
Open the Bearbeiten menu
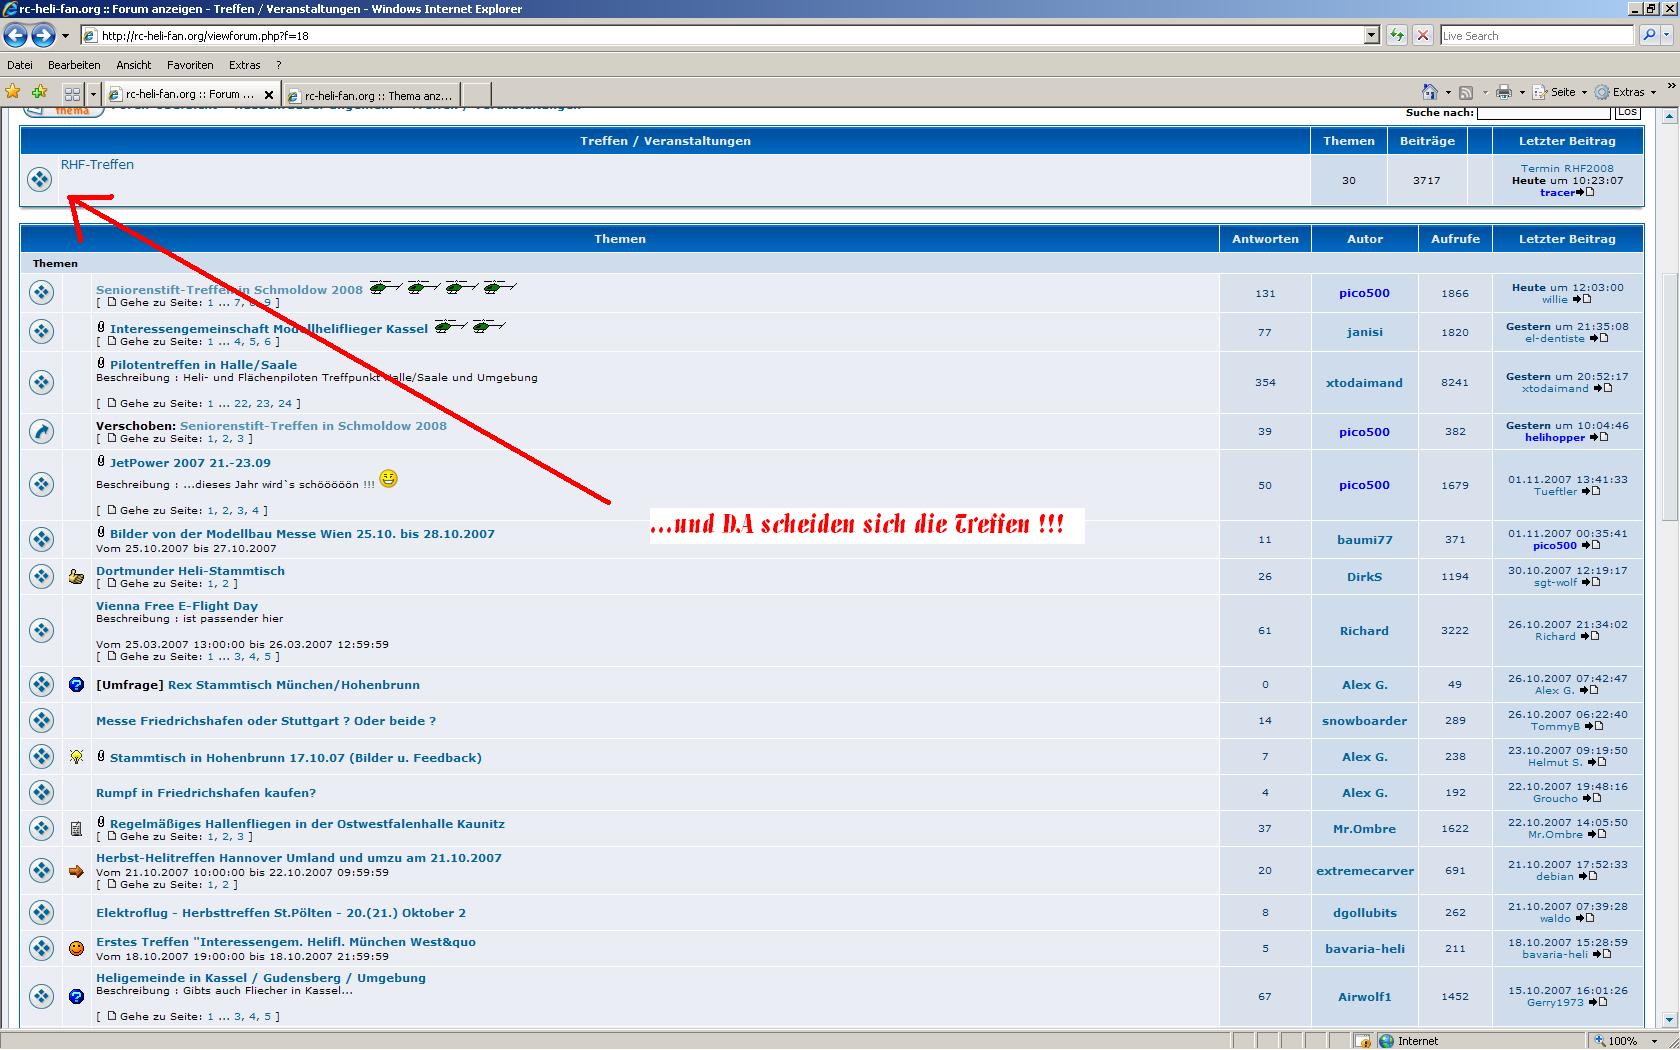74,65
